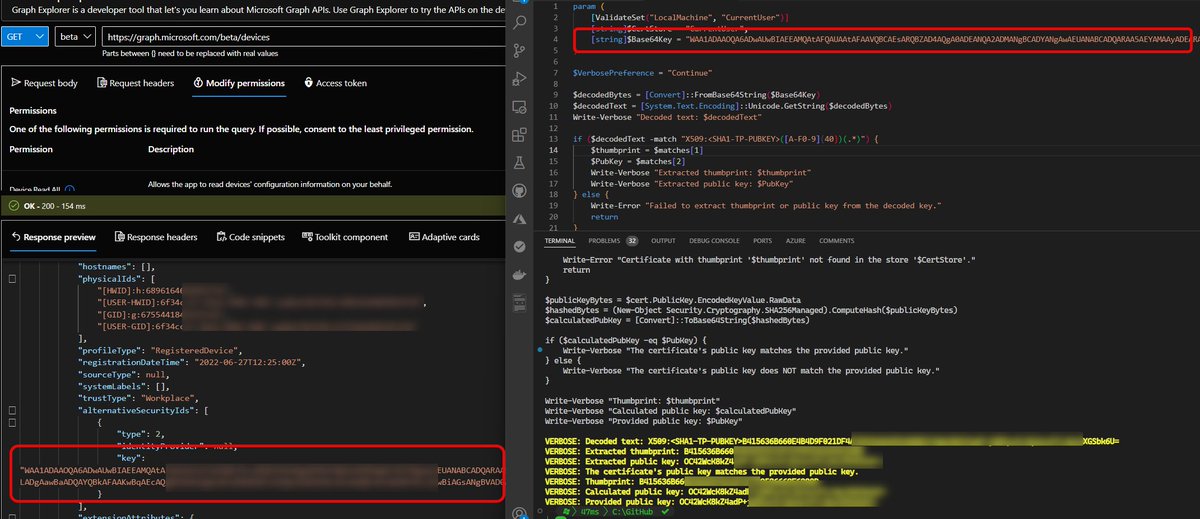
Task: Open the Response headers tab
Action: [157, 237]
